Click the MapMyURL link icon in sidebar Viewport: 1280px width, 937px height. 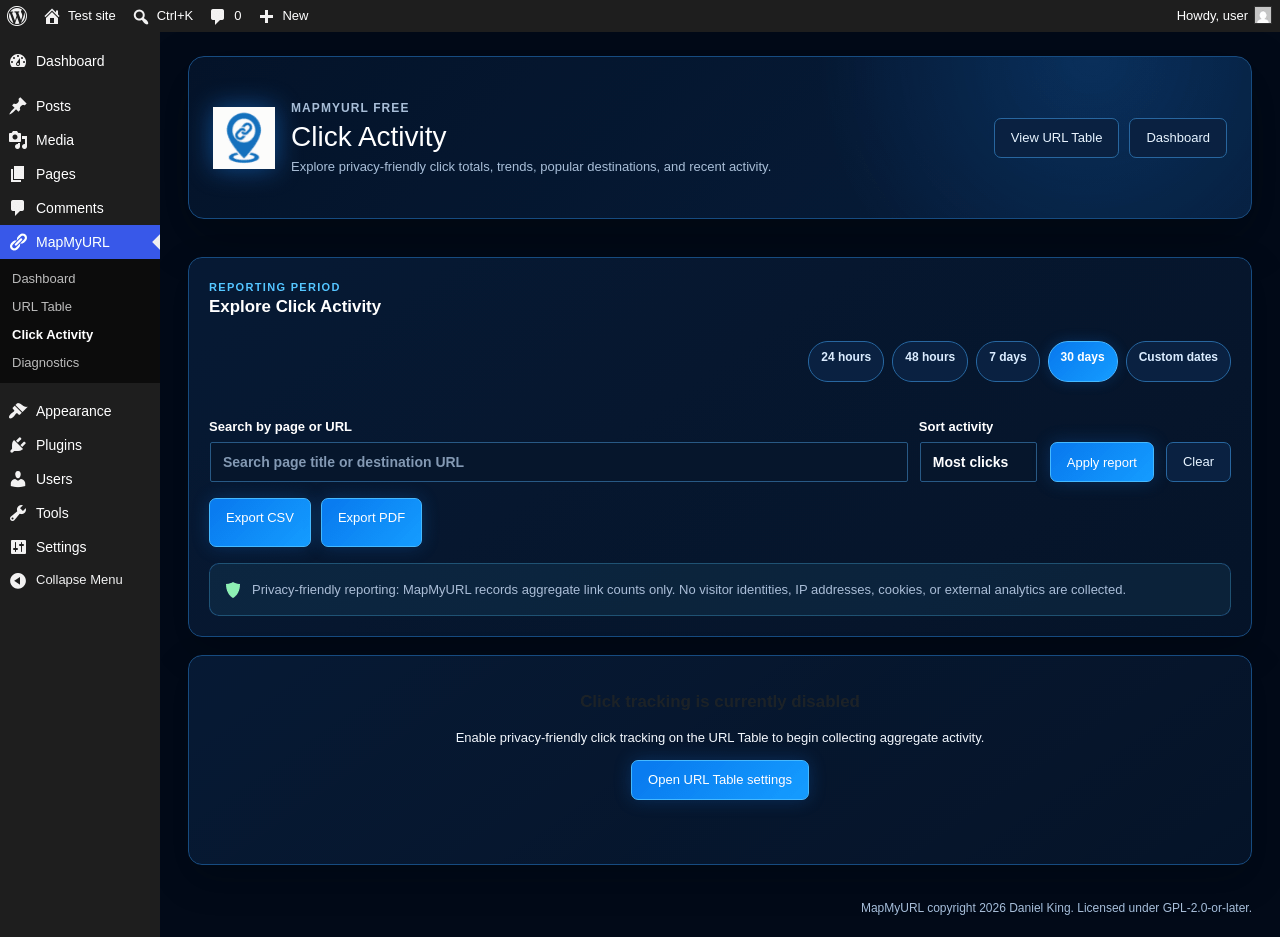click(18, 242)
